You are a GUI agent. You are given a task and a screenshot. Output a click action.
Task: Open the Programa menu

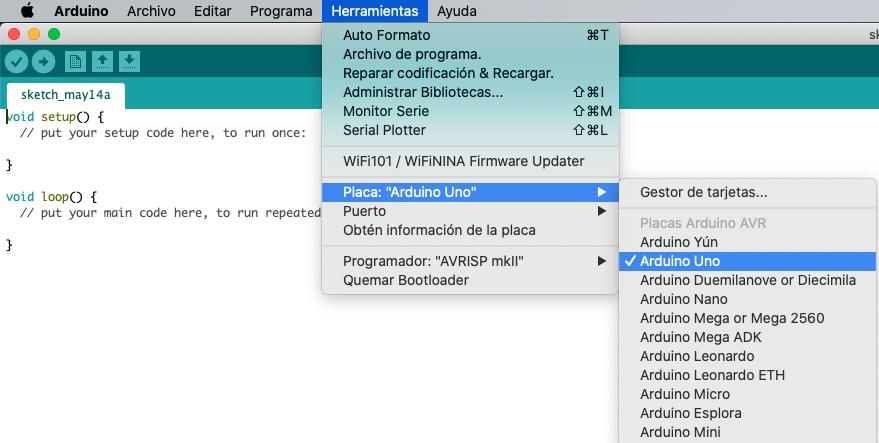tap(280, 11)
